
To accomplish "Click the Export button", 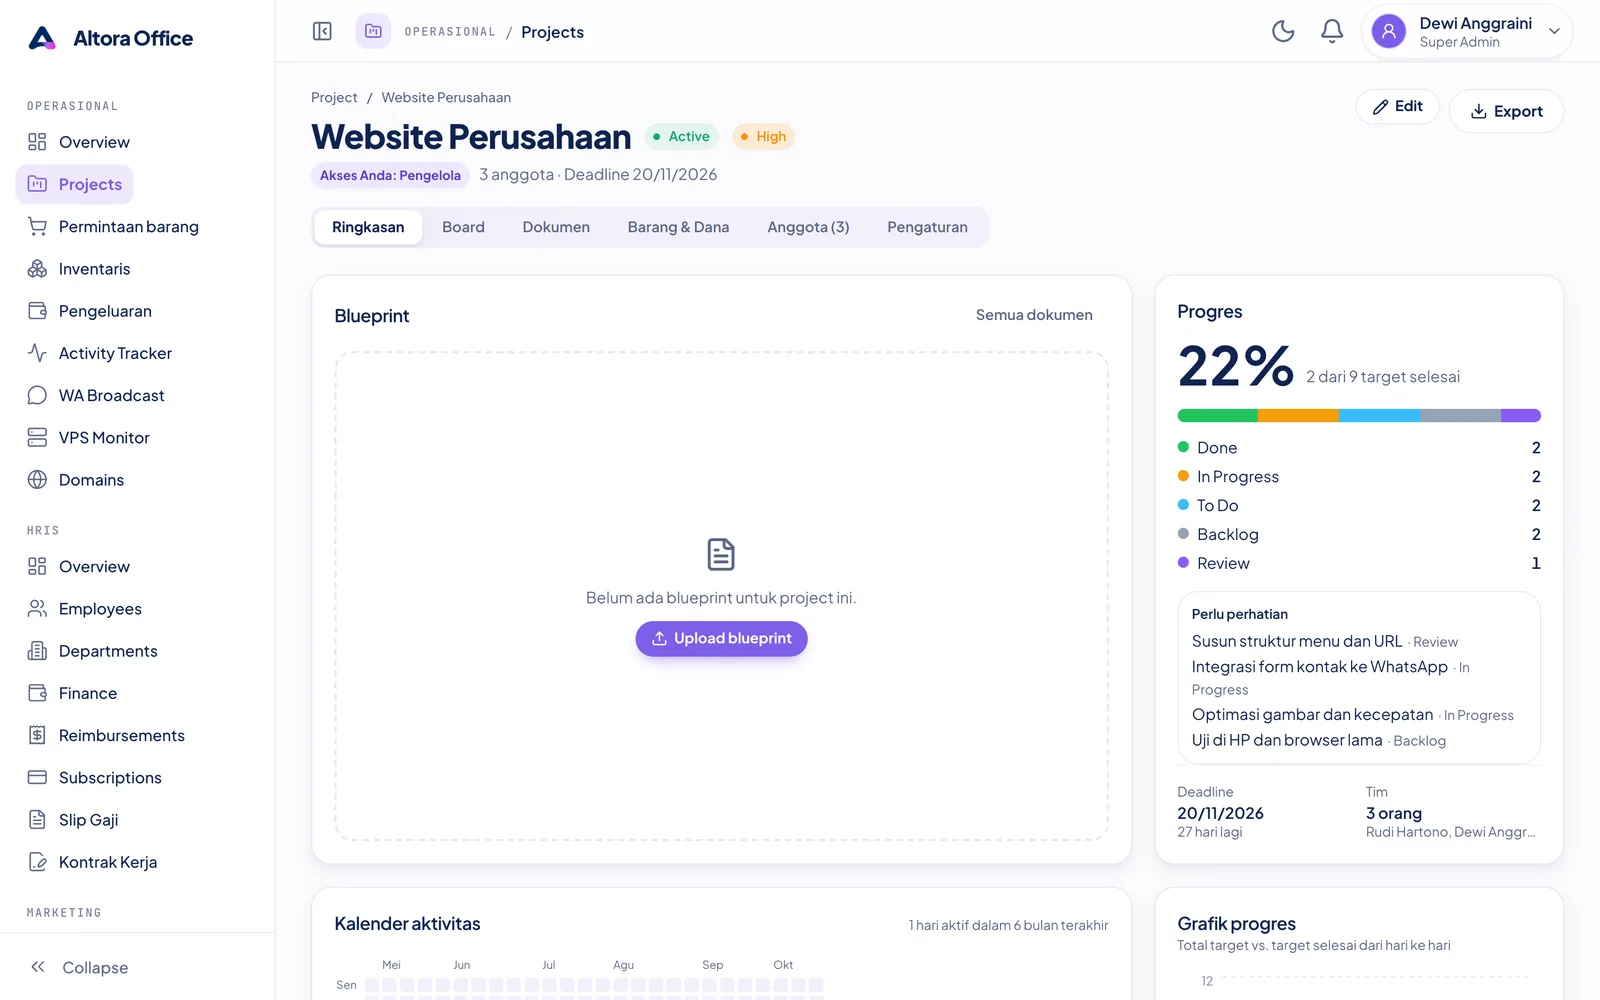I will 1506,111.
